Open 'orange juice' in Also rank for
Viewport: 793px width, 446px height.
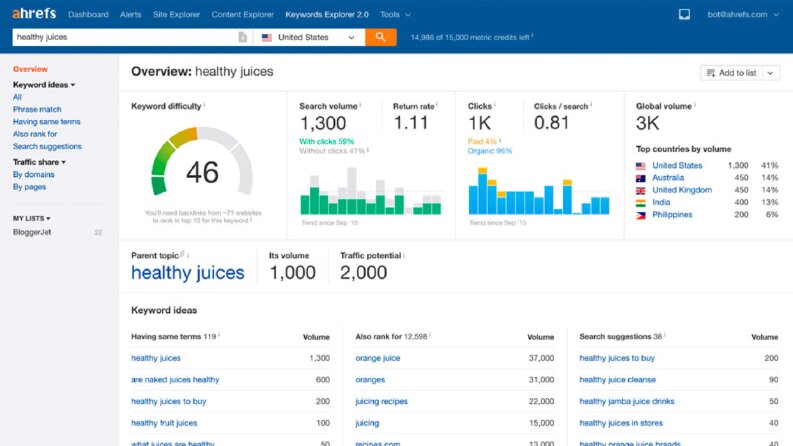377,358
